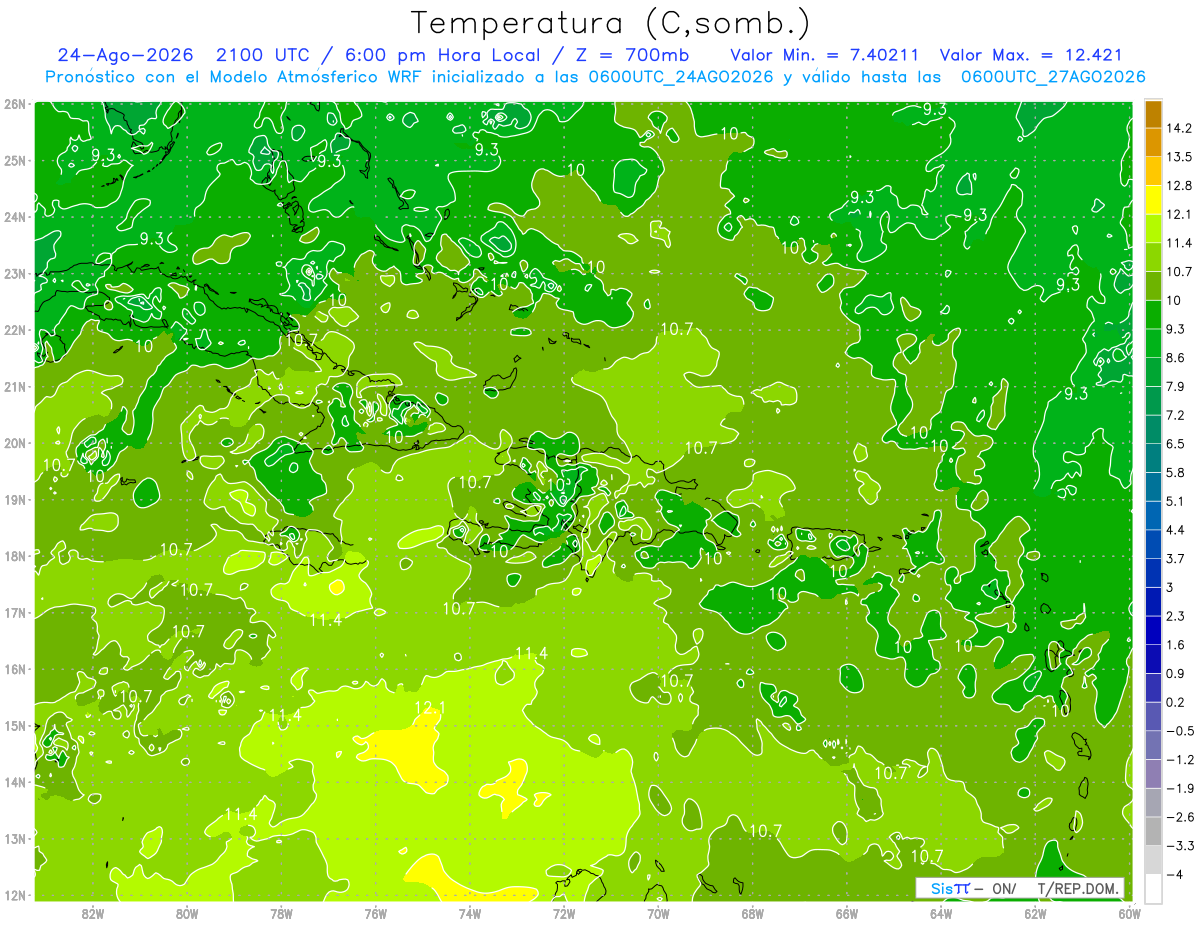Click the "0.2" value on the color scale

point(1175,702)
